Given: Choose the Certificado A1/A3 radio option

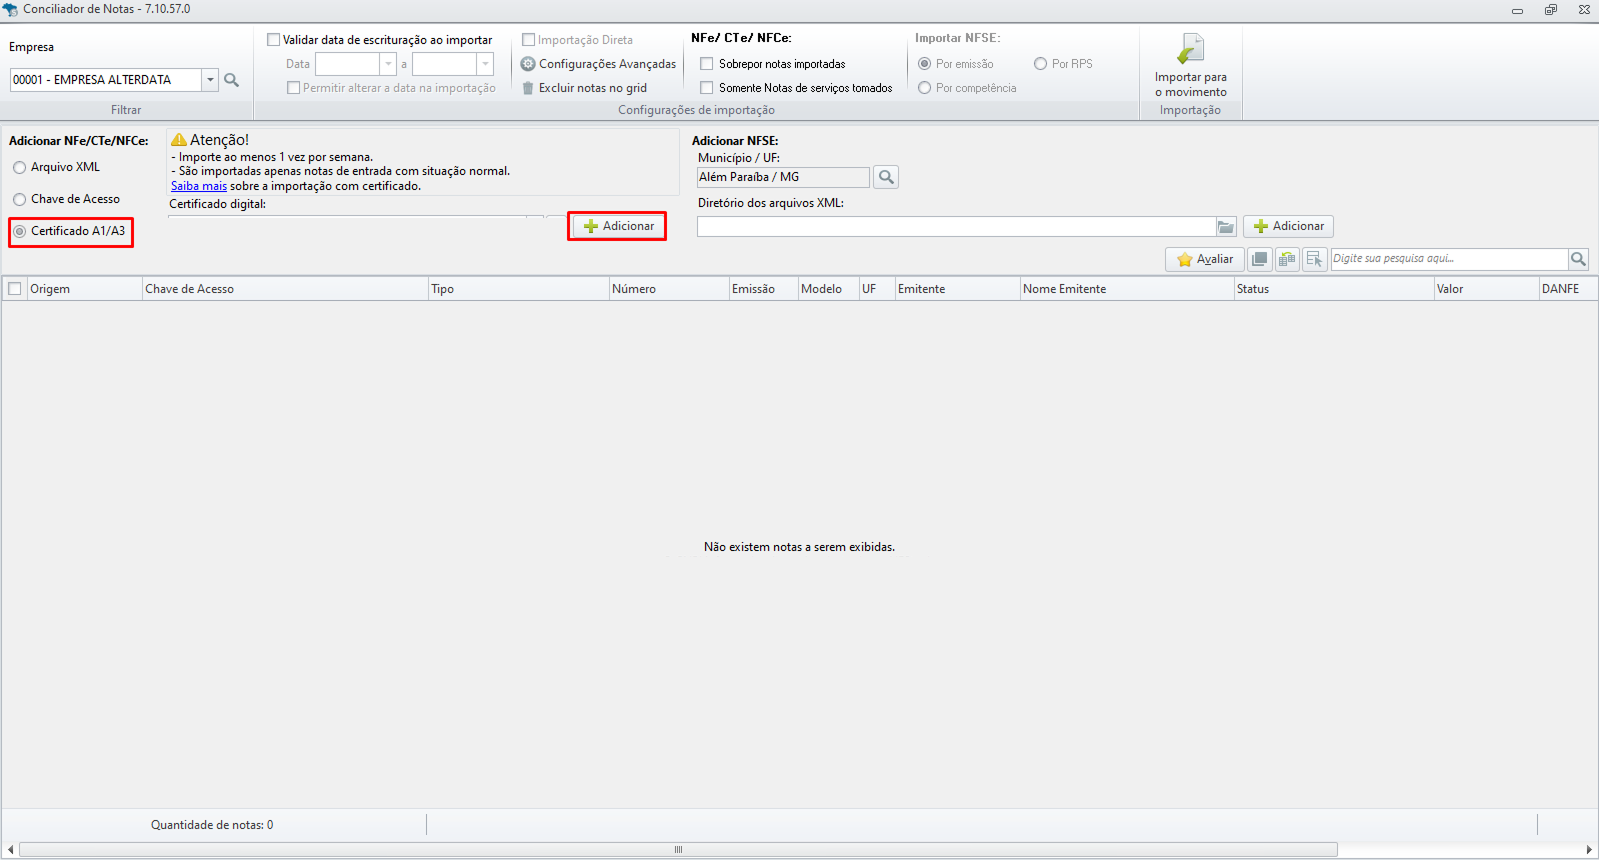Looking at the screenshot, I should [x=19, y=232].
